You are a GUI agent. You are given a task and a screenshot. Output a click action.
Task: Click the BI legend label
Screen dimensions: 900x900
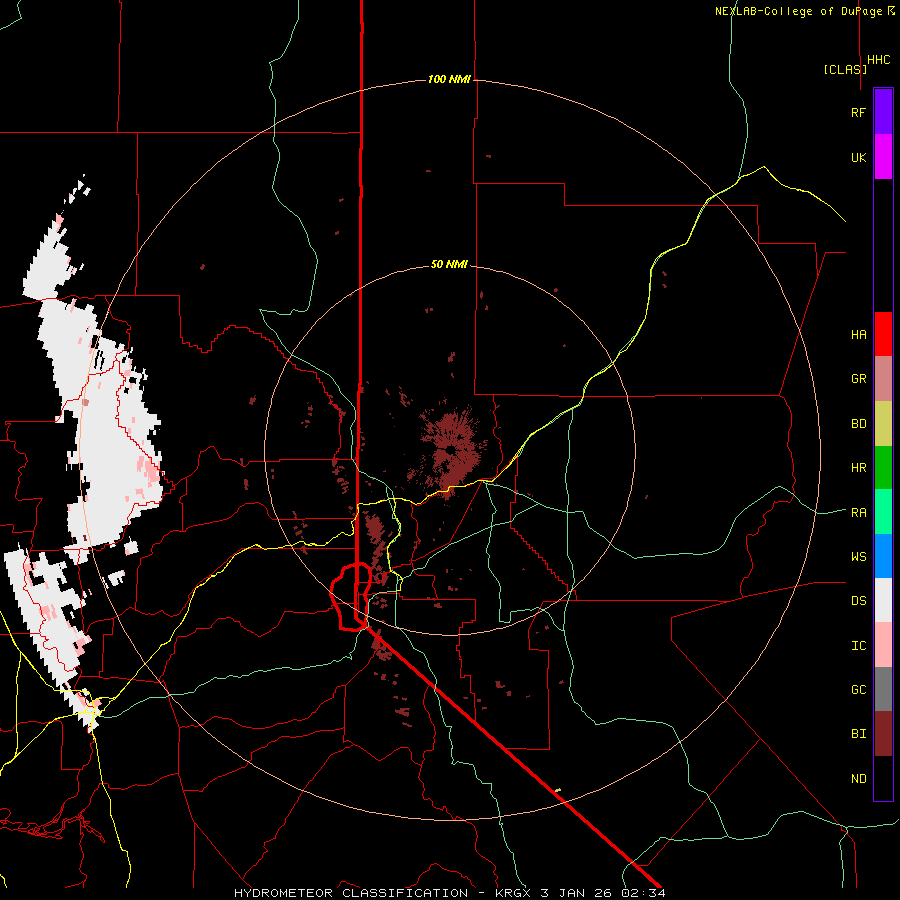(x=858, y=734)
